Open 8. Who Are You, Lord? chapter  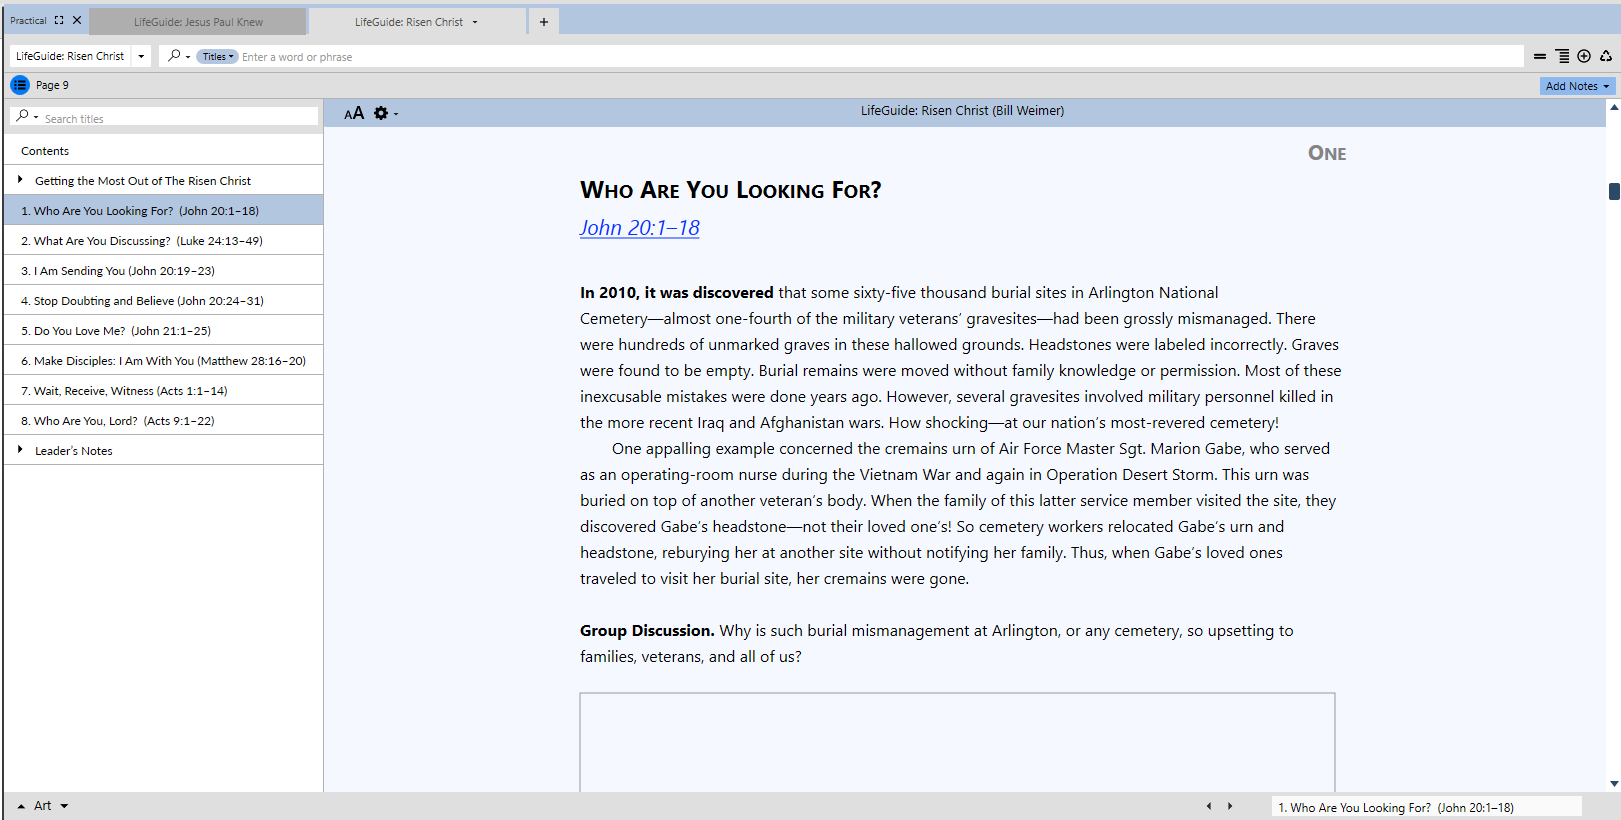point(163,421)
